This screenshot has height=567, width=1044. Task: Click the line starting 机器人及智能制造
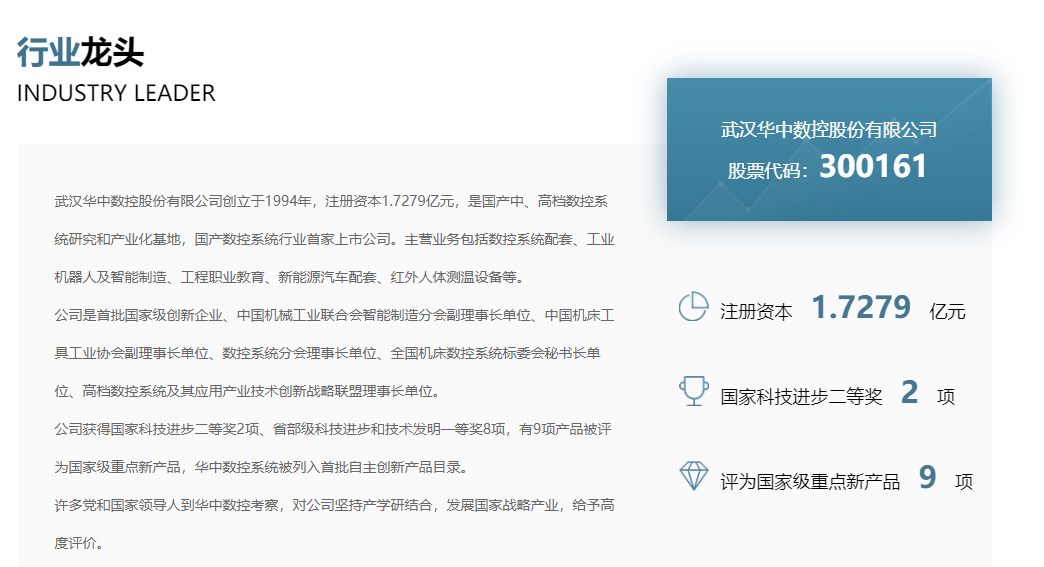pyautogui.click(x=292, y=277)
